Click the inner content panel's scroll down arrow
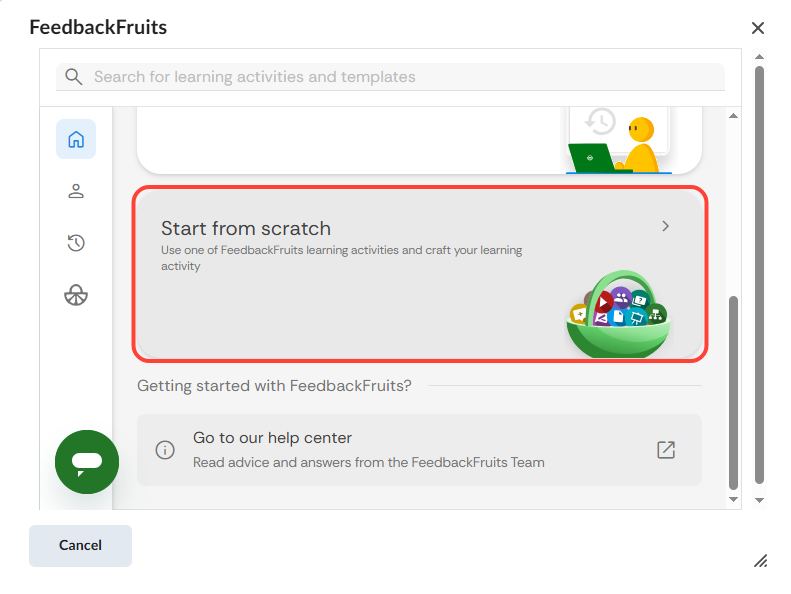Image resolution: width=791 pixels, height=594 pixels. pyautogui.click(x=733, y=498)
